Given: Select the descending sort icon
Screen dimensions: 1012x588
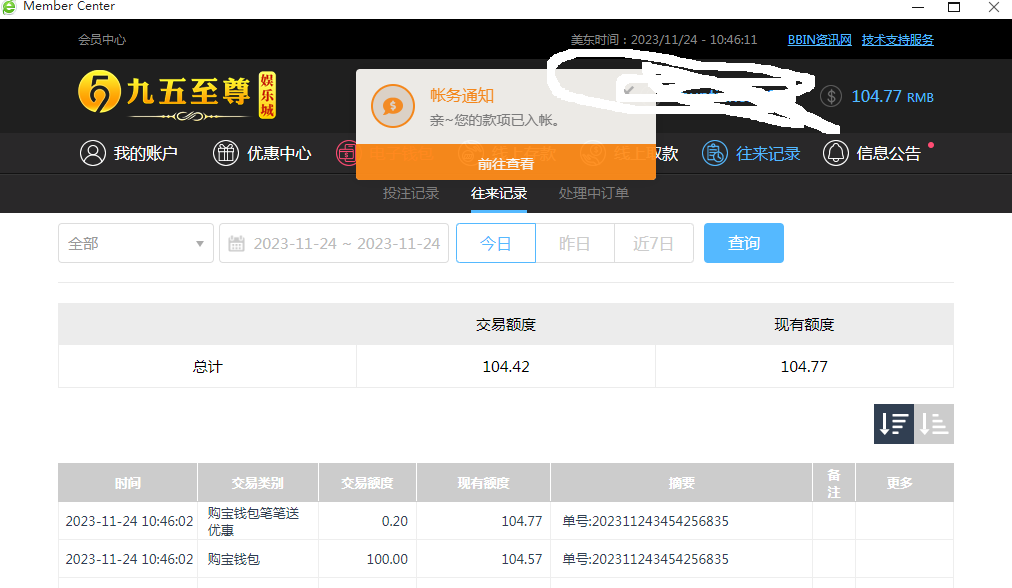Looking at the screenshot, I should pyautogui.click(x=894, y=424).
